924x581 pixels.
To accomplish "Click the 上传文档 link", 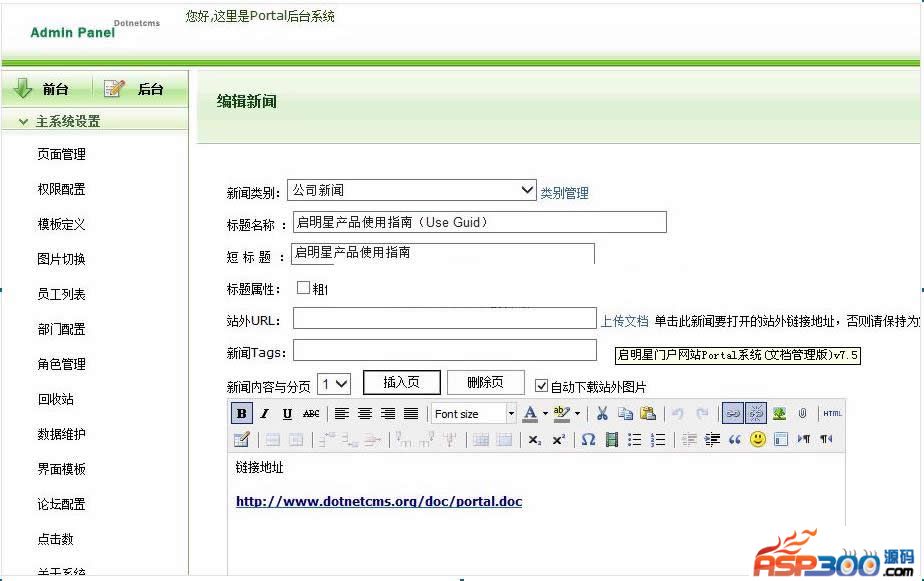I will (x=625, y=321).
